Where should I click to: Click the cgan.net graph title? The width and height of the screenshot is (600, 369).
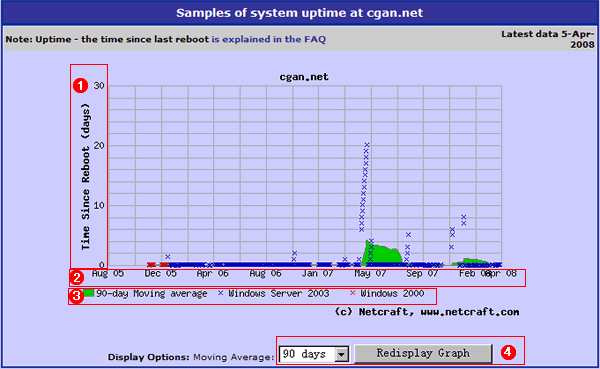point(304,77)
